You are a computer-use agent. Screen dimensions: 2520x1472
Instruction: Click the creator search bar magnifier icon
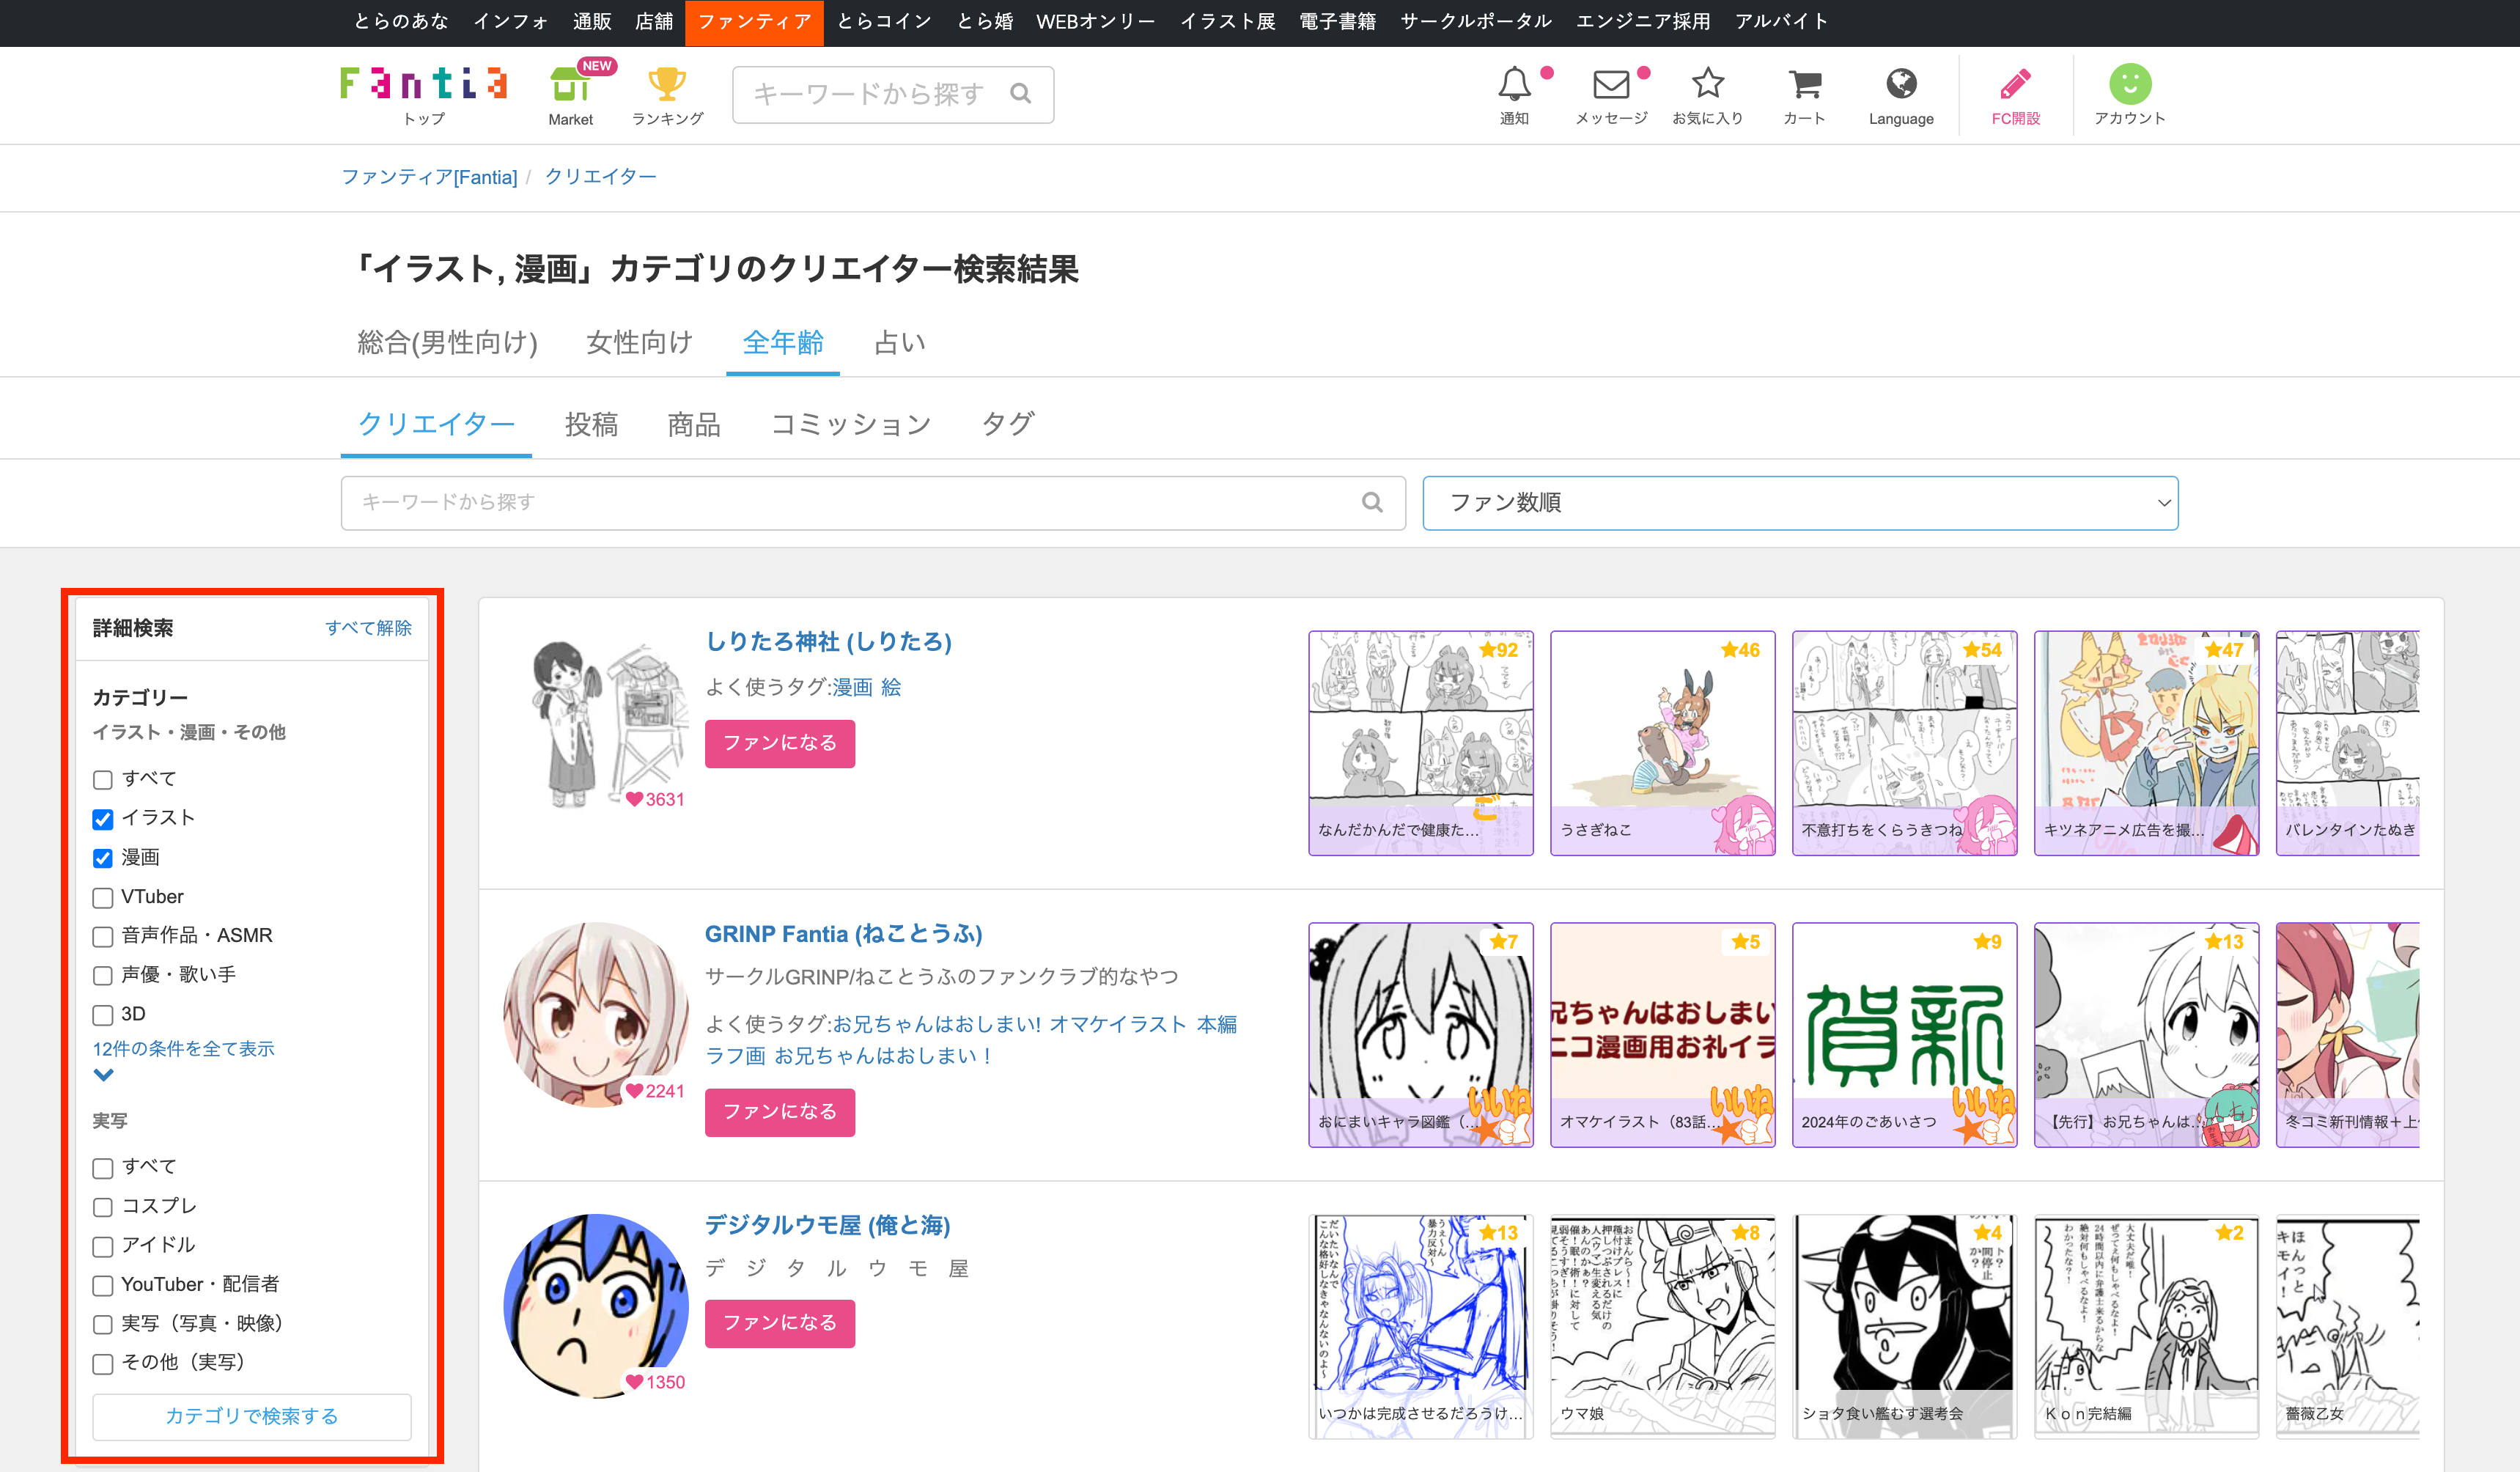pos(1373,502)
